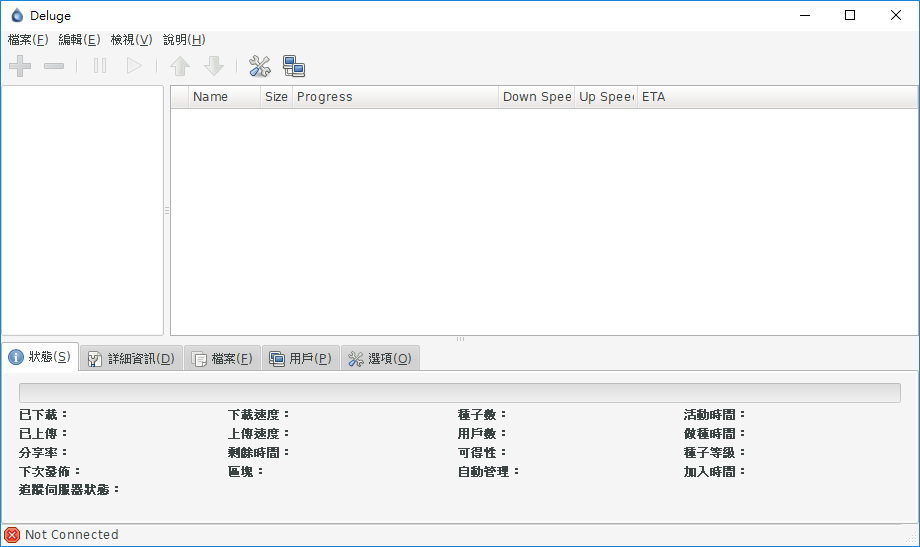This screenshot has height=547, width=920.
Task: Click the 已下載 label
Action: coord(43,414)
